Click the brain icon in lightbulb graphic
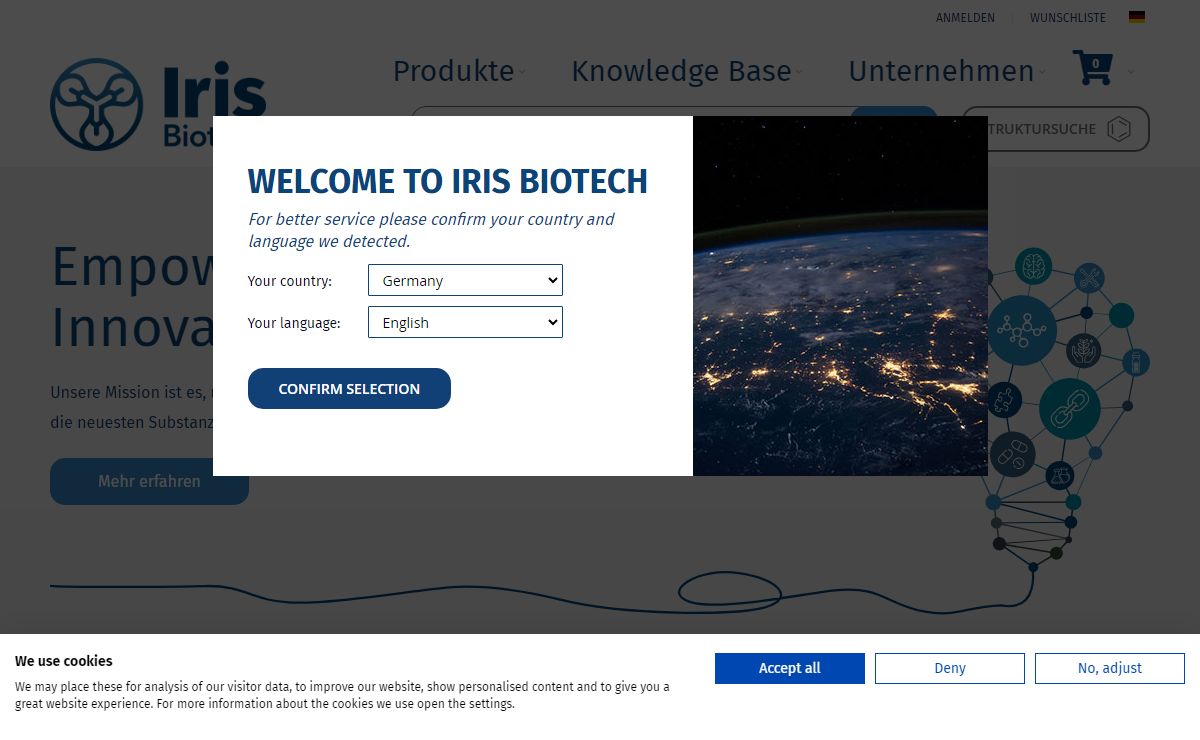Image resolution: width=1200 pixels, height=740 pixels. (1033, 266)
